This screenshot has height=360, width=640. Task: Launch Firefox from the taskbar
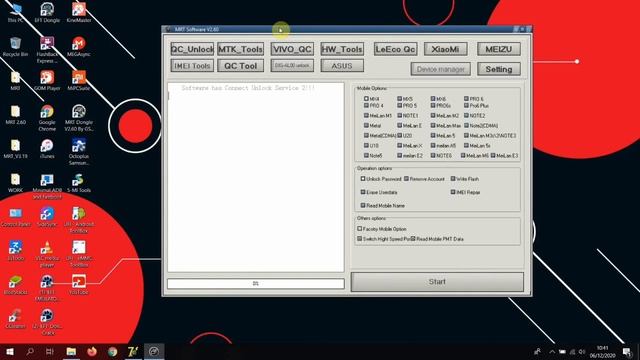(92, 351)
